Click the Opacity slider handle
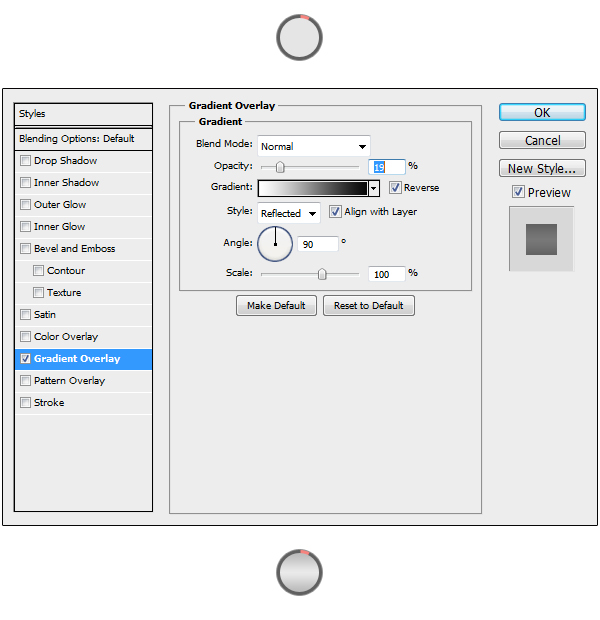Screen dimensions: 600x620 click(280, 167)
